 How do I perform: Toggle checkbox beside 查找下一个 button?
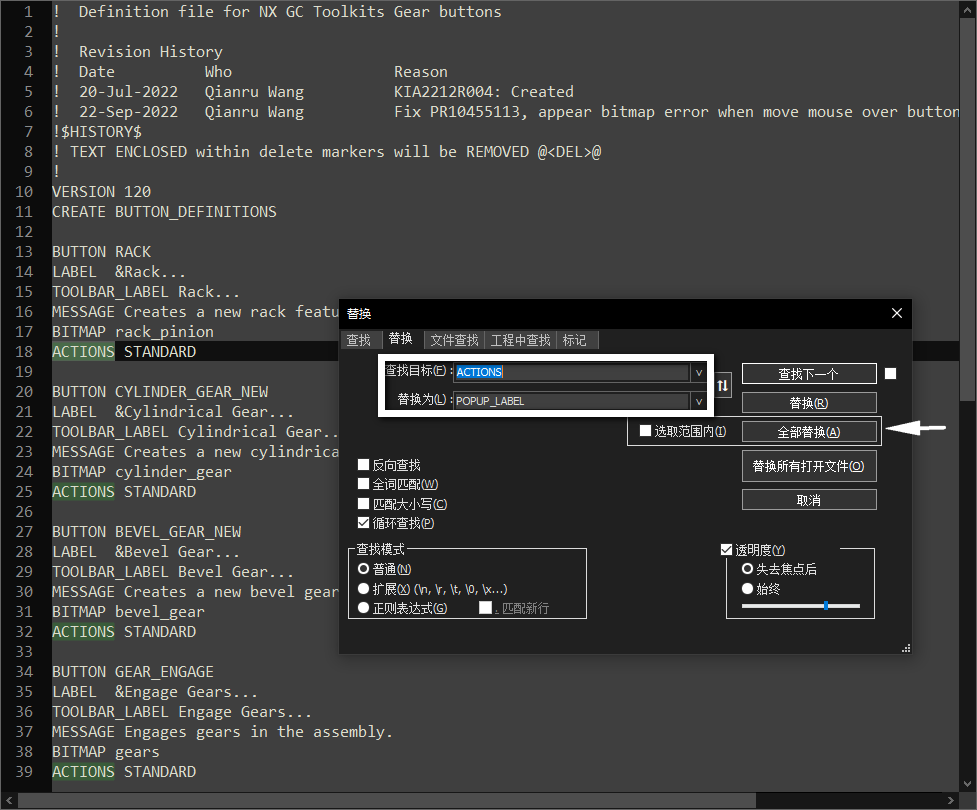pos(890,373)
